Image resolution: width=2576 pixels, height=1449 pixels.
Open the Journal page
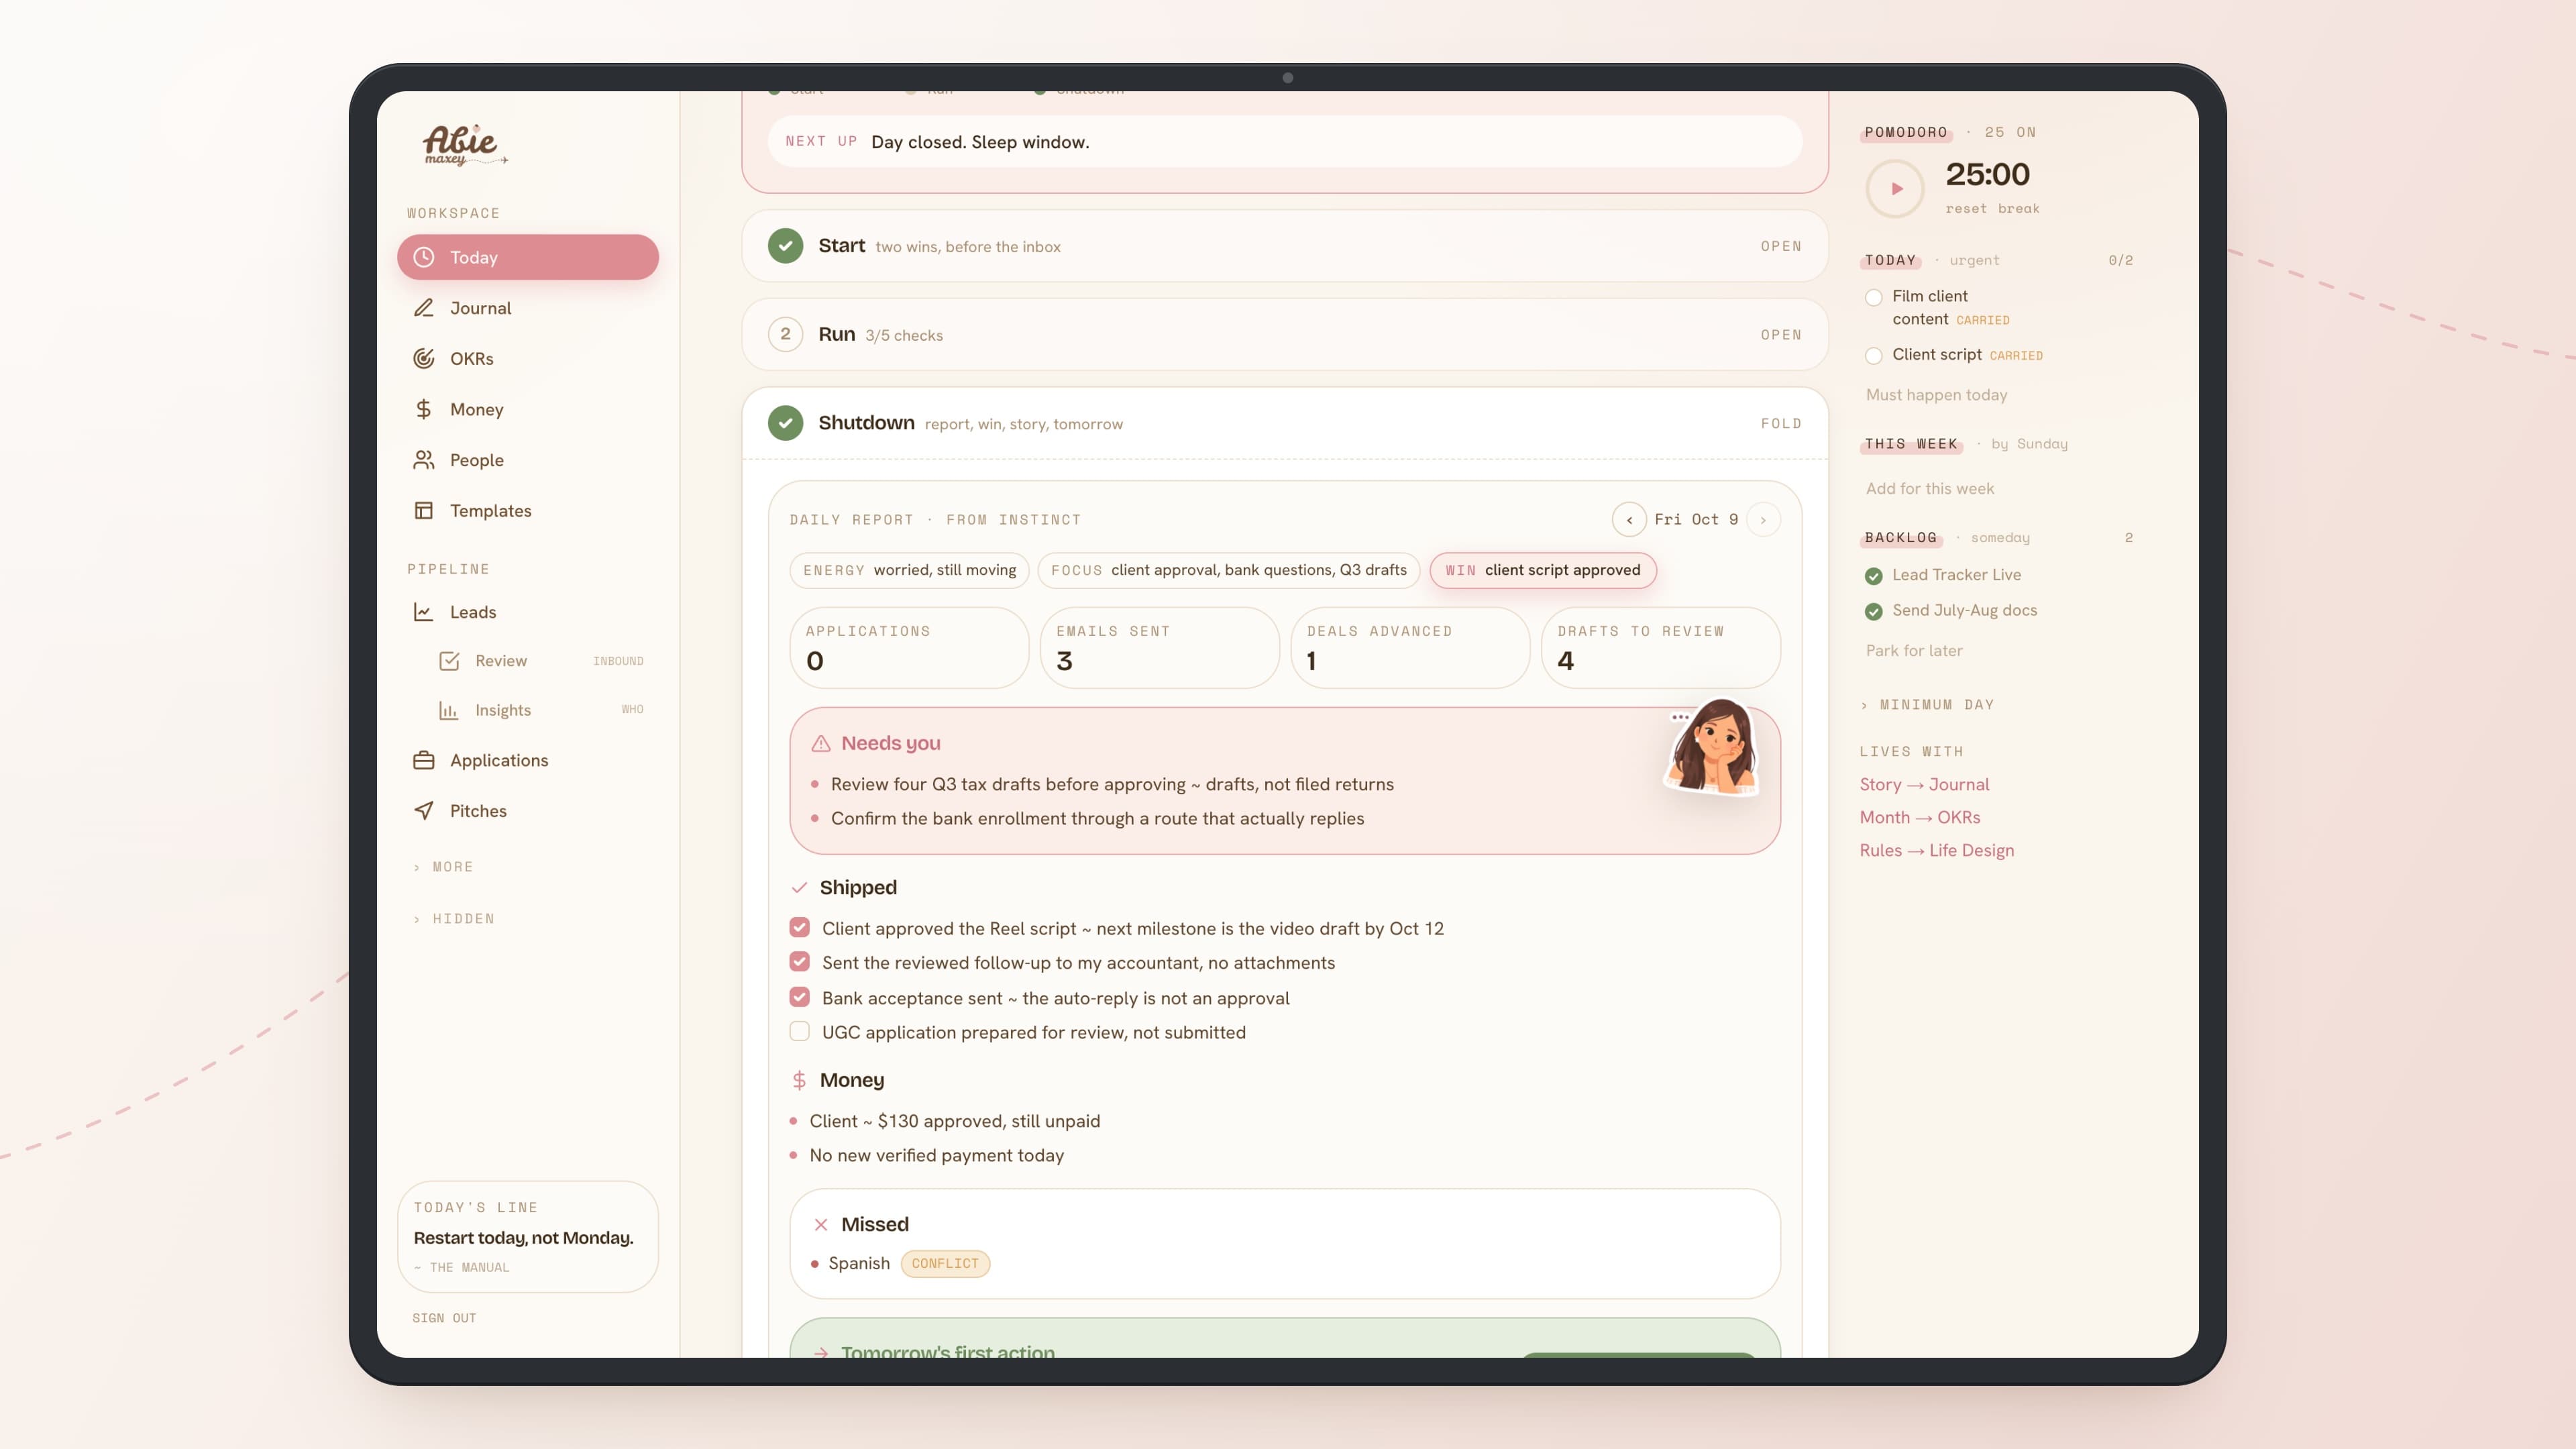[x=528, y=308]
